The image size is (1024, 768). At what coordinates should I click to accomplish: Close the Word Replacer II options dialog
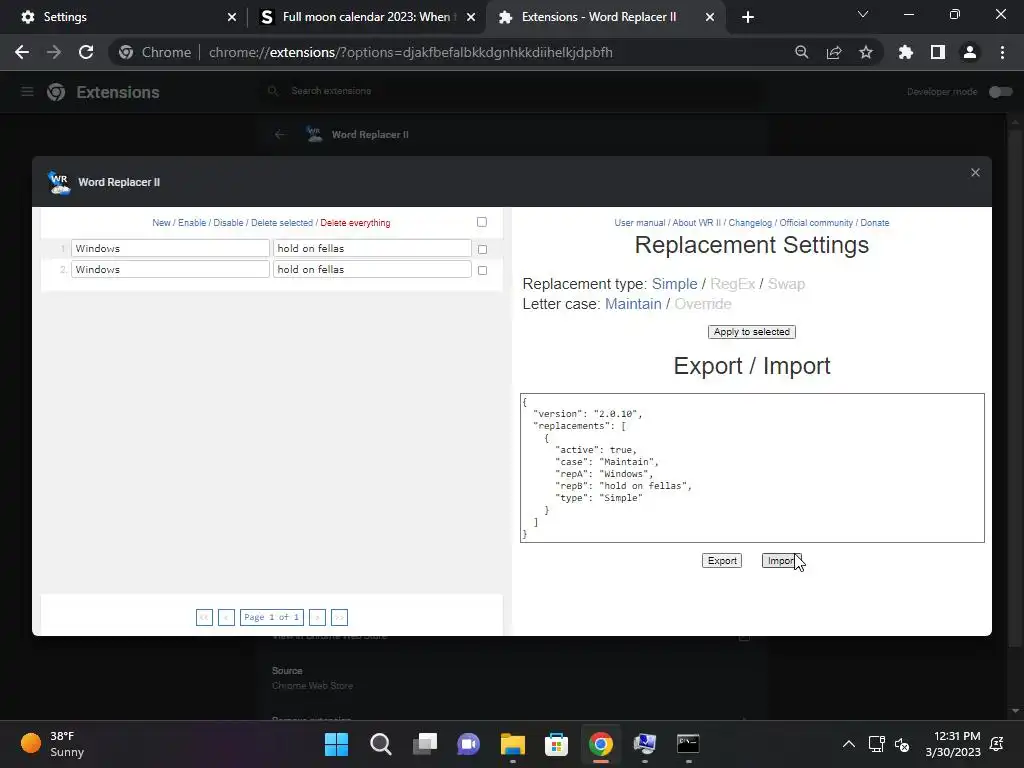[975, 172]
